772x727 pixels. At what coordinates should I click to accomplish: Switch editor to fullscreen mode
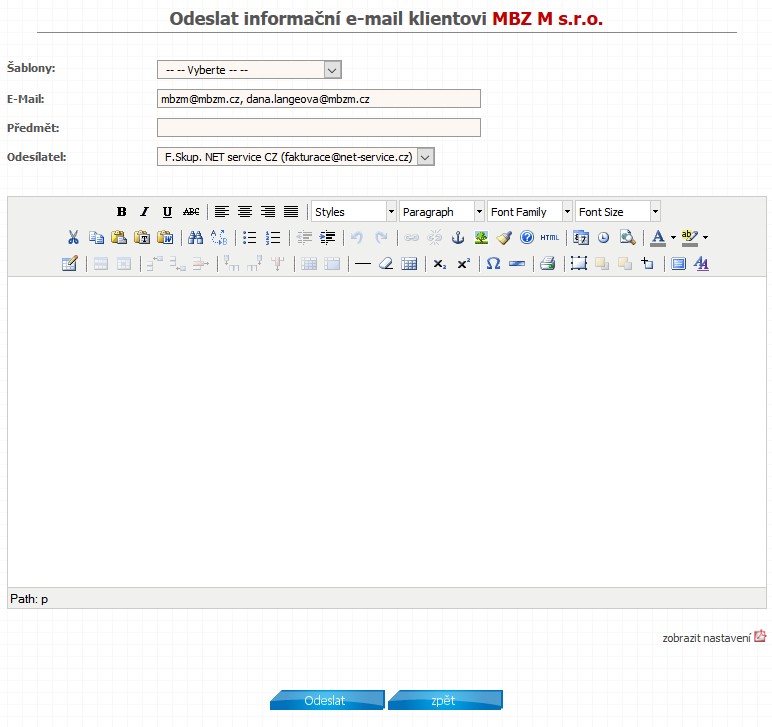click(x=678, y=263)
